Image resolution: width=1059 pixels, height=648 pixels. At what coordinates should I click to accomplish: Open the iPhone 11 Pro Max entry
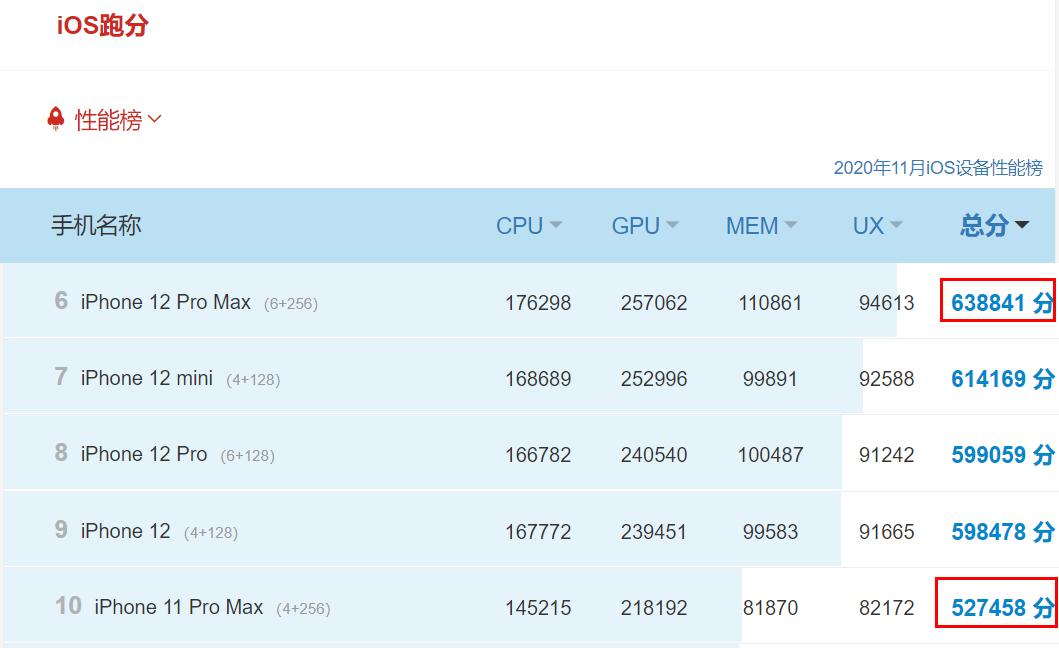click(x=178, y=607)
